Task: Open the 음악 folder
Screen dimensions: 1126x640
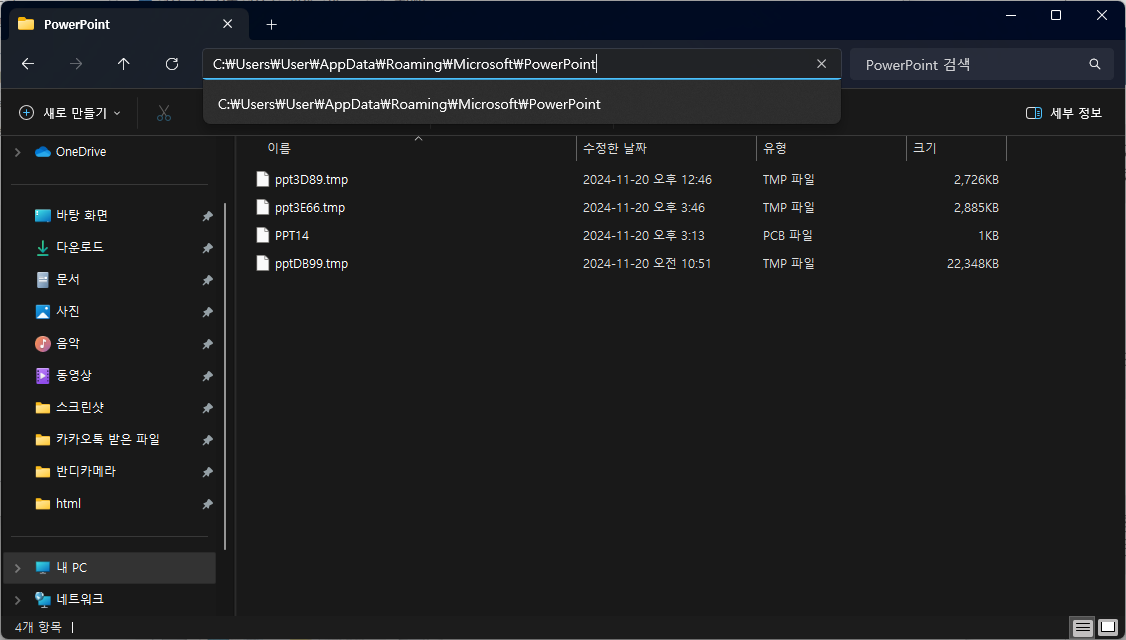Action: tap(68, 343)
